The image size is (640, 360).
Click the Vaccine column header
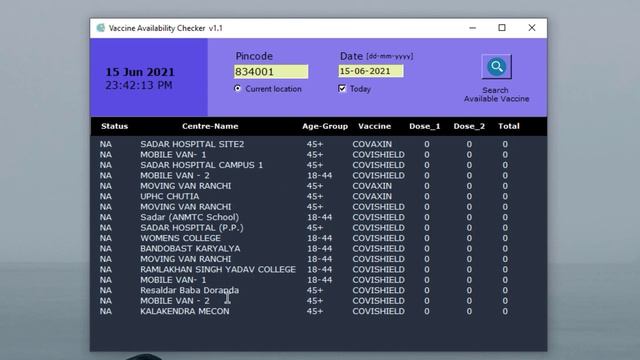click(x=375, y=126)
